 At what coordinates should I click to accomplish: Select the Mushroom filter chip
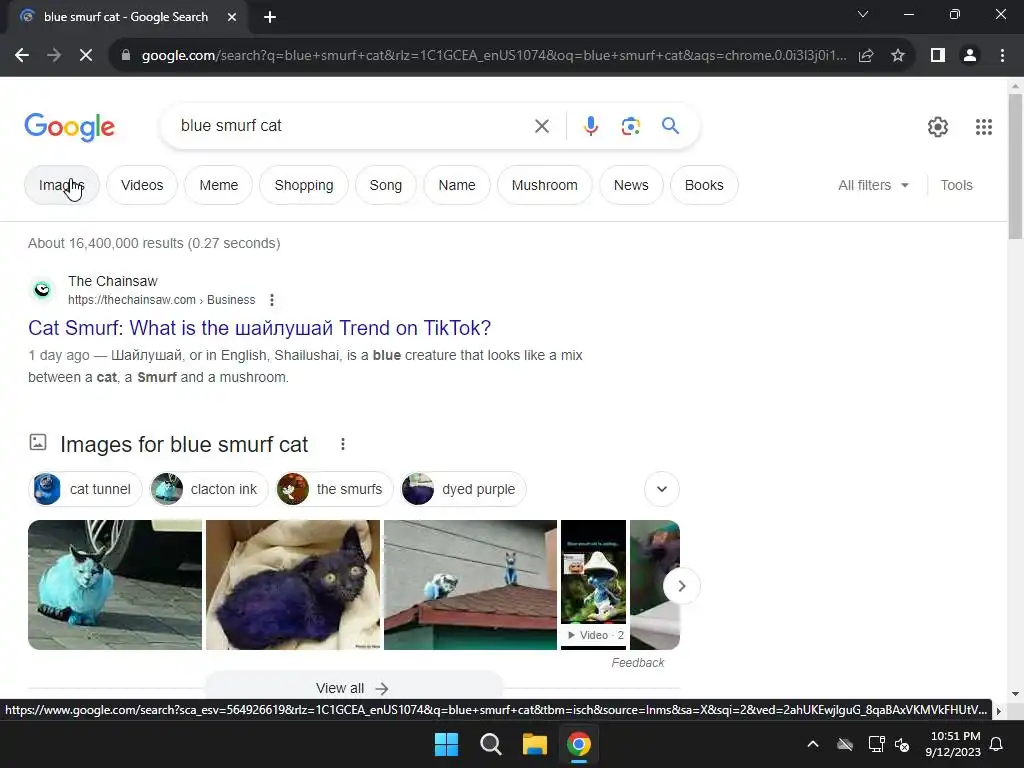tap(545, 185)
